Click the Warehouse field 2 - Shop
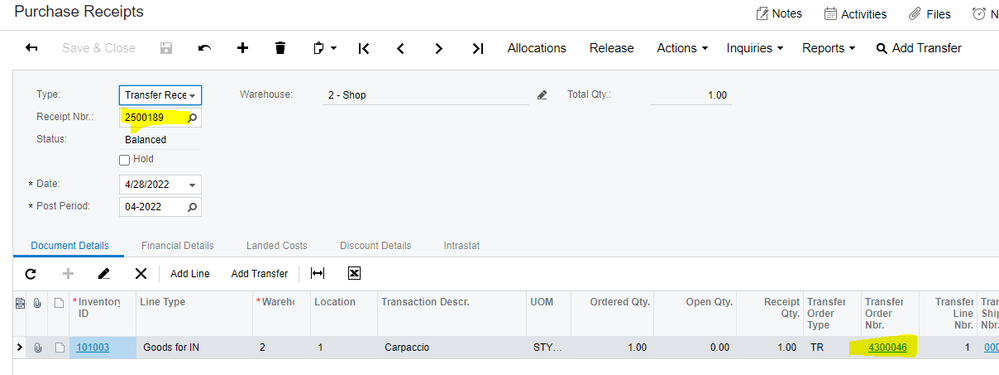The image size is (999, 375). [426, 96]
